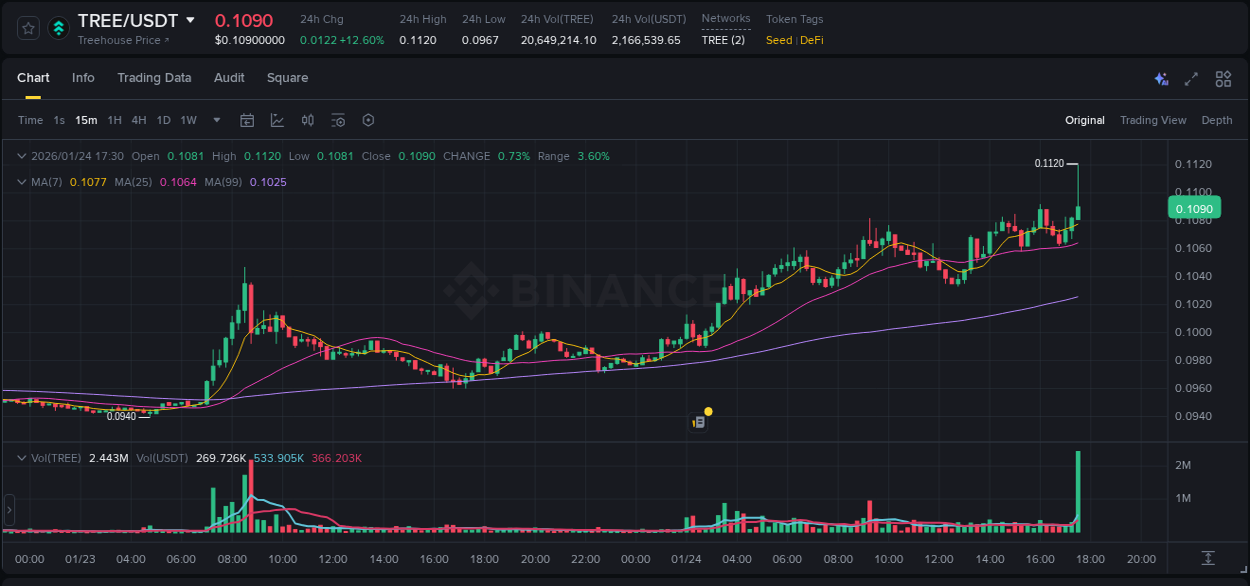Screen dimensions: 1250x586
Task: Enter fullscreen with the expand arrows icon
Action: (1191, 78)
